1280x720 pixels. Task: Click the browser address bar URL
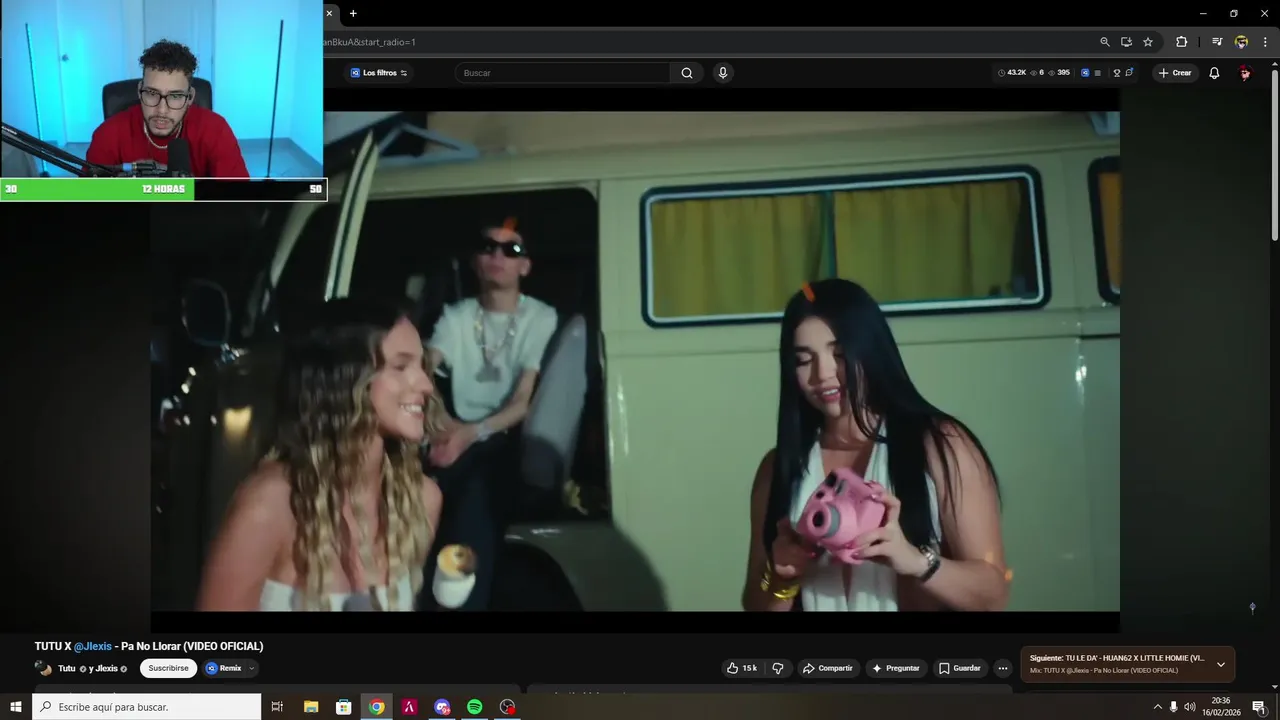click(x=369, y=42)
